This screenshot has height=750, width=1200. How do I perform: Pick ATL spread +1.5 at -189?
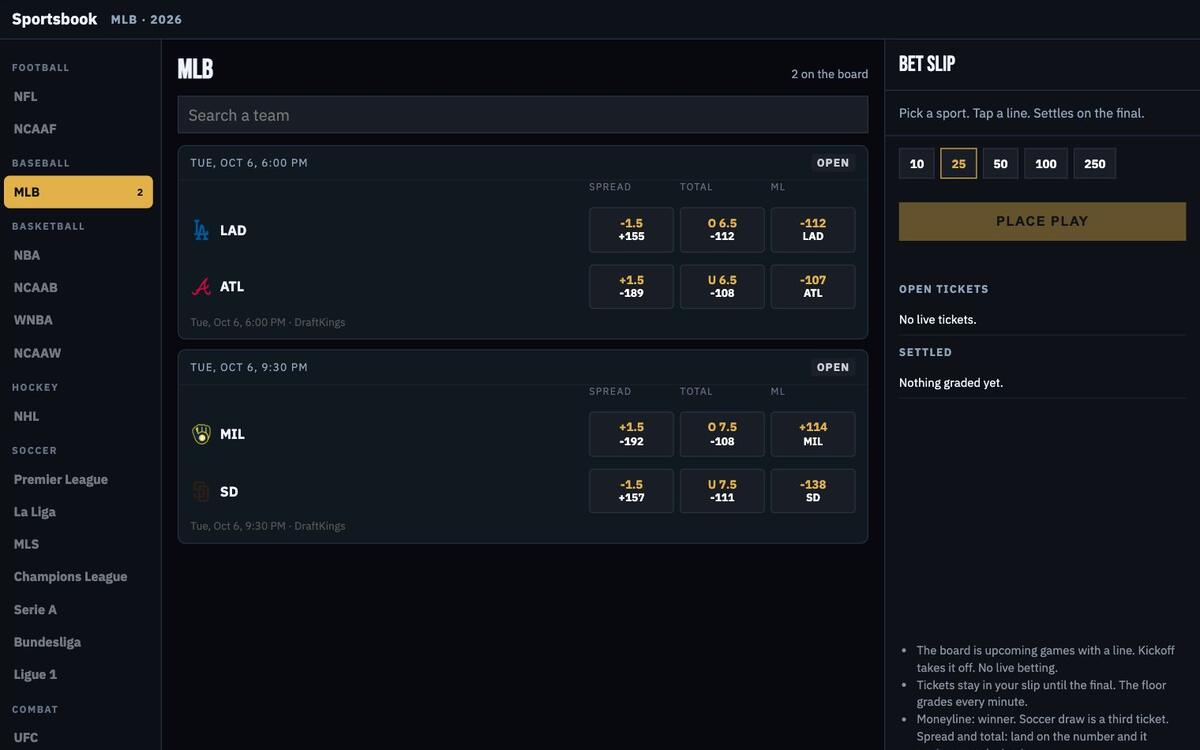click(x=631, y=287)
